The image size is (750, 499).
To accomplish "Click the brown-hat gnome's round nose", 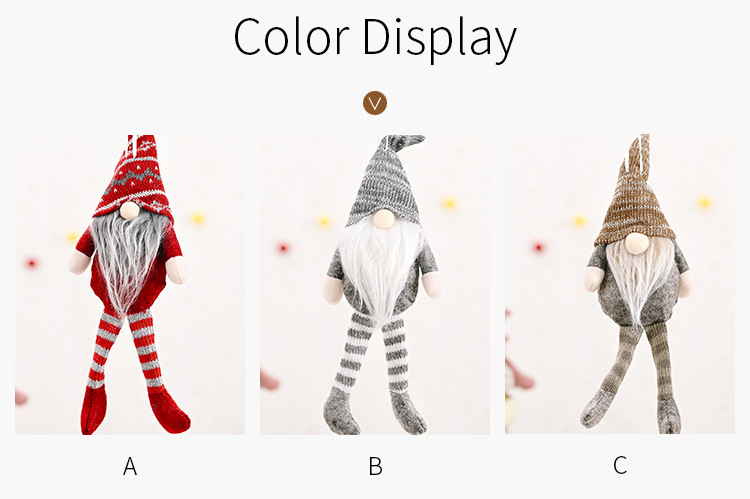I will point(637,243).
